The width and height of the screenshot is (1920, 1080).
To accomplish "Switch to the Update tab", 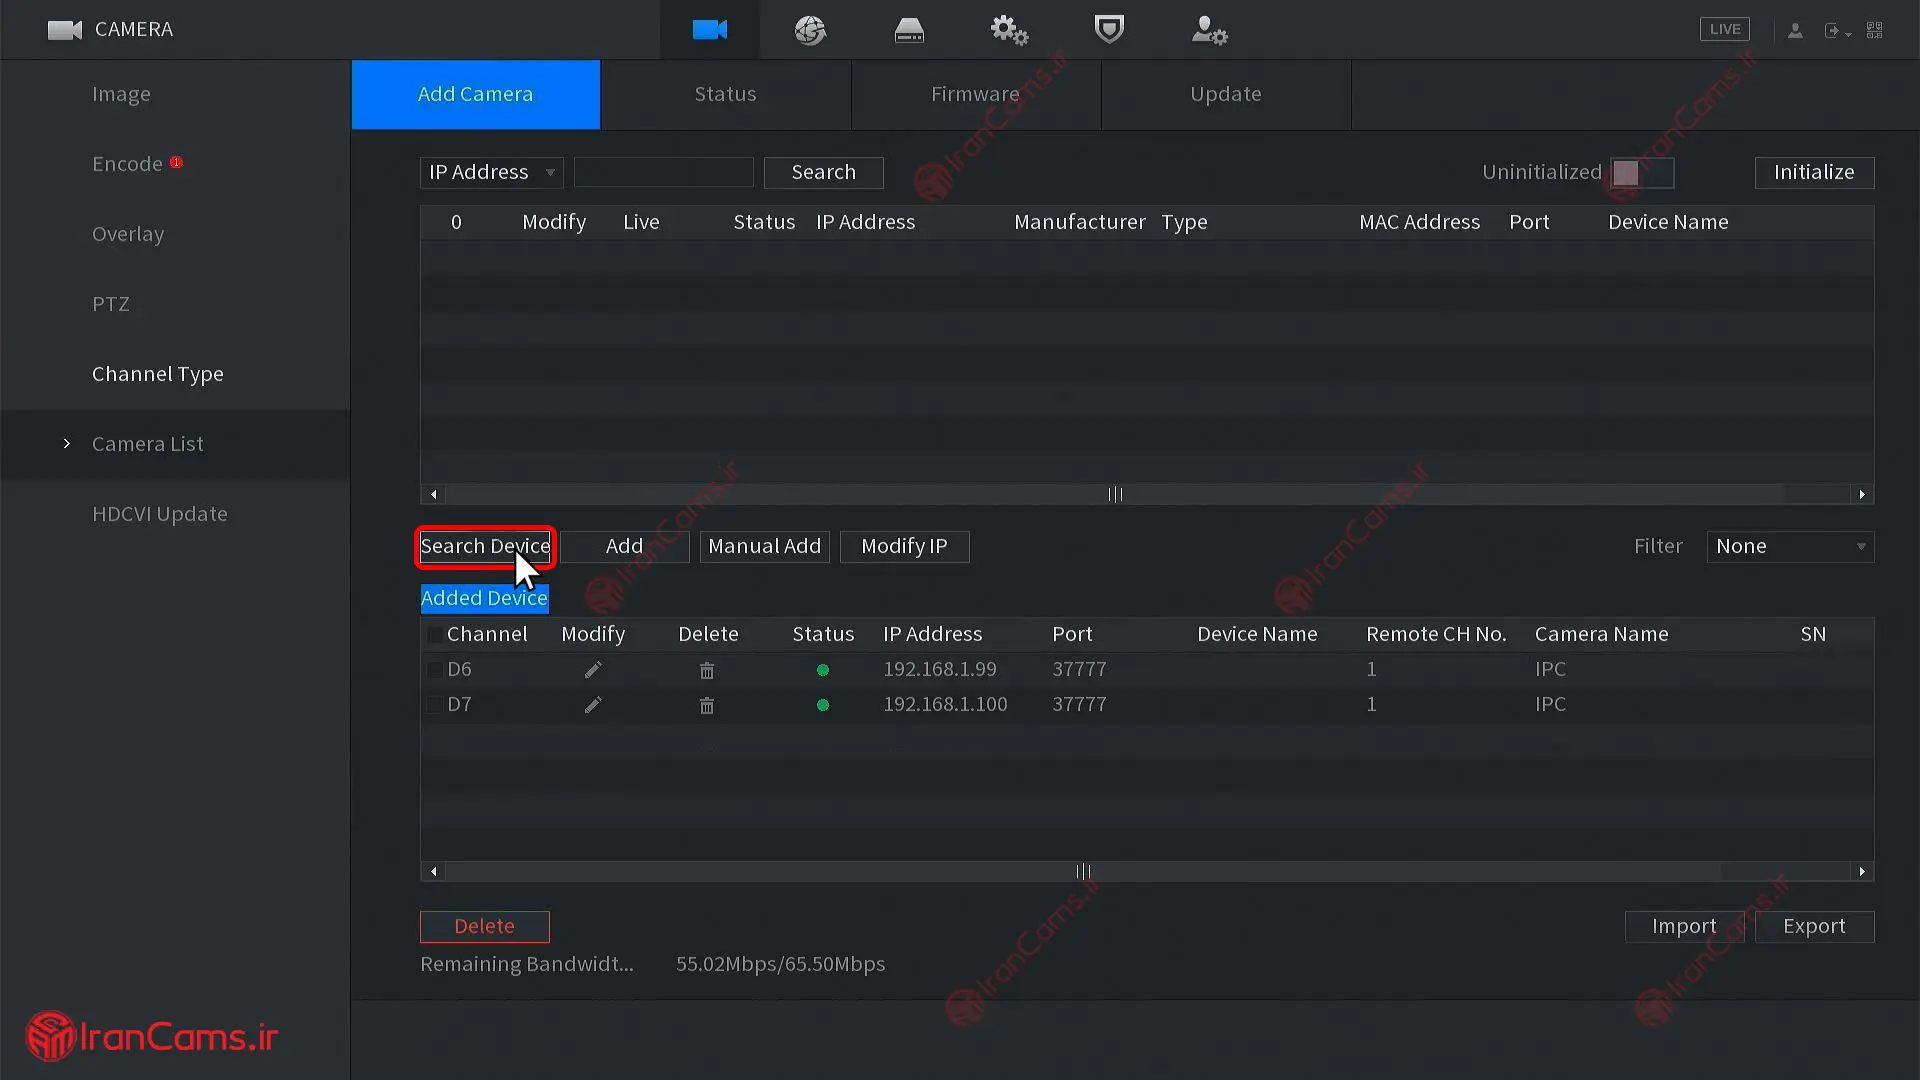I will coord(1226,94).
